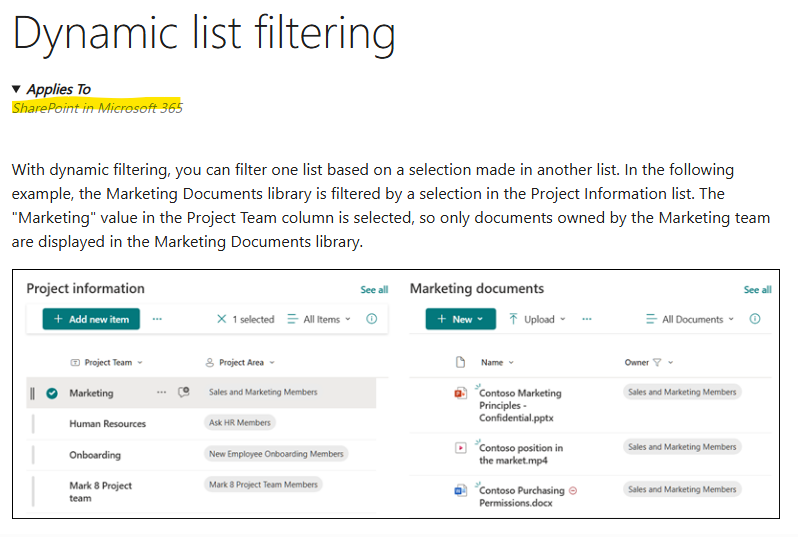Open Contoso Marketing Principles - Confidential.pptx
798x537 pixels.
pos(520,405)
